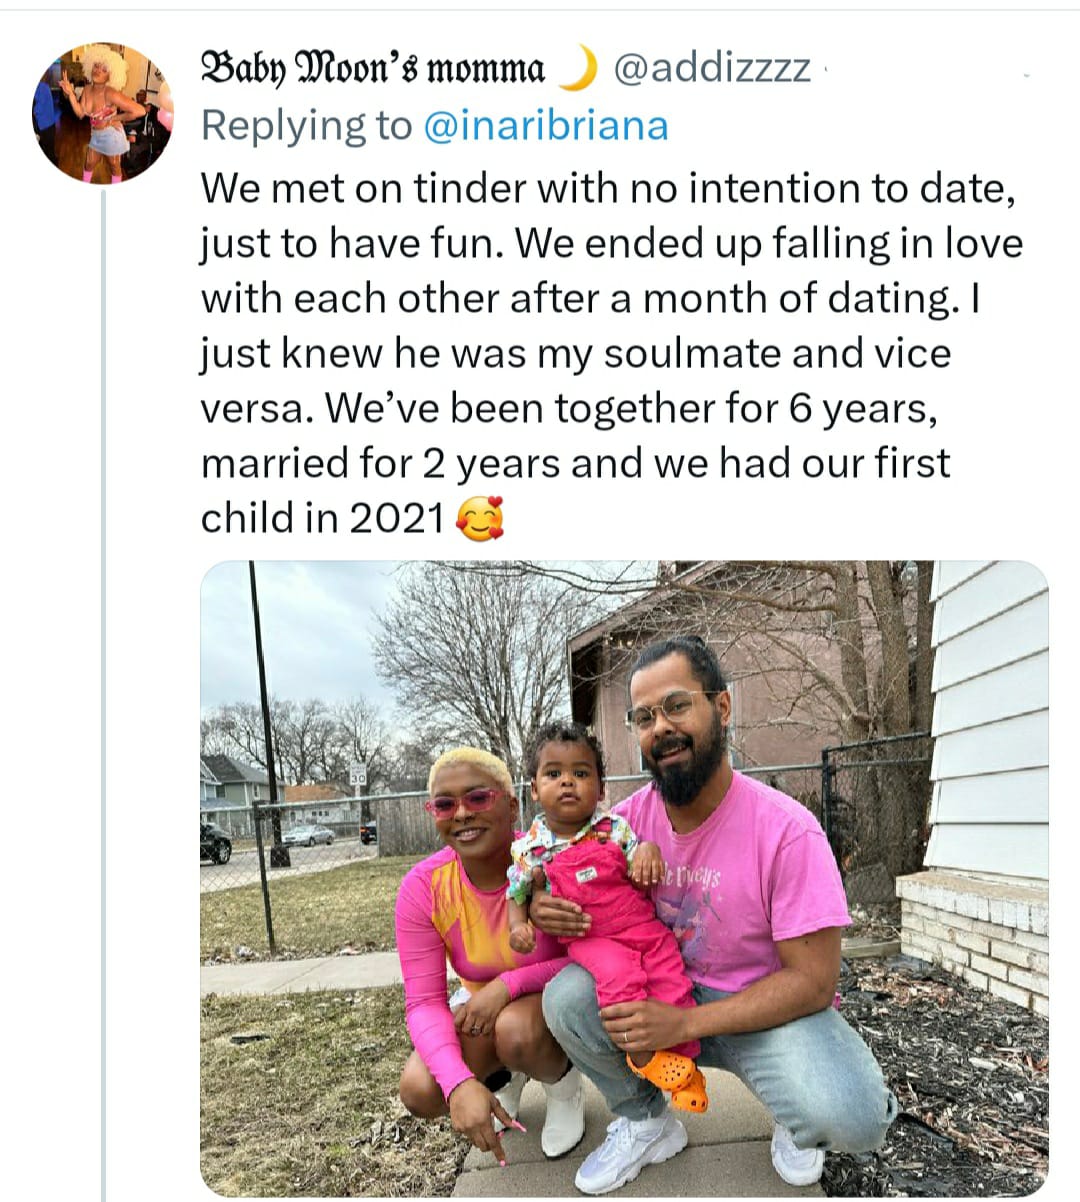The image size is (1080, 1202).
Task: Click the crescent moon emoji beside the display name
Action: point(577,69)
